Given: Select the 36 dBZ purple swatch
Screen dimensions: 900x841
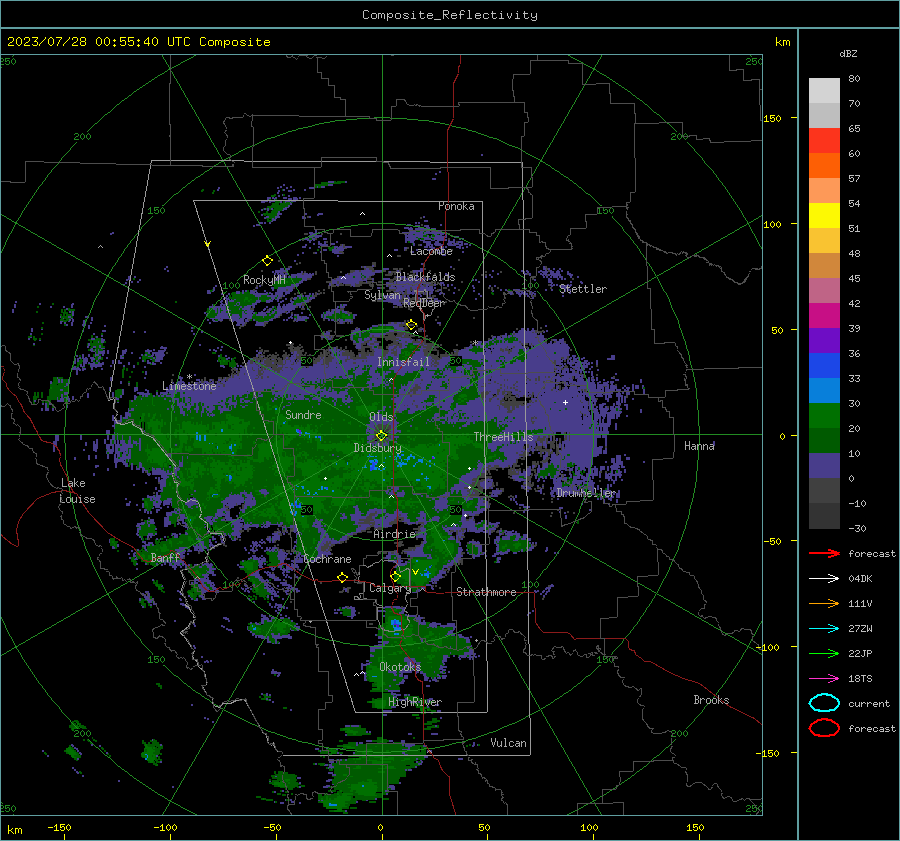Looking at the screenshot, I should (x=824, y=341).
